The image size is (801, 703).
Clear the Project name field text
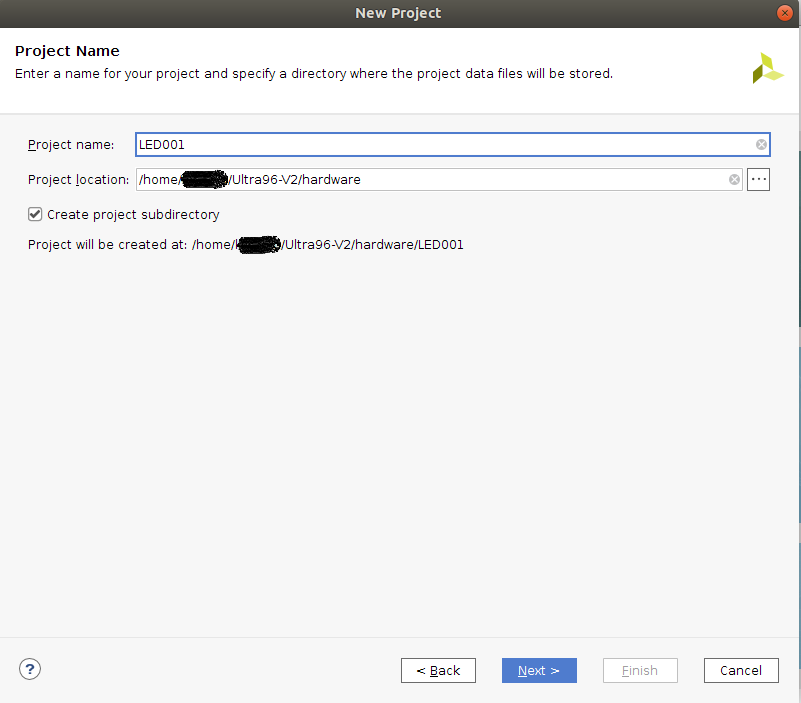click(761, 145)
